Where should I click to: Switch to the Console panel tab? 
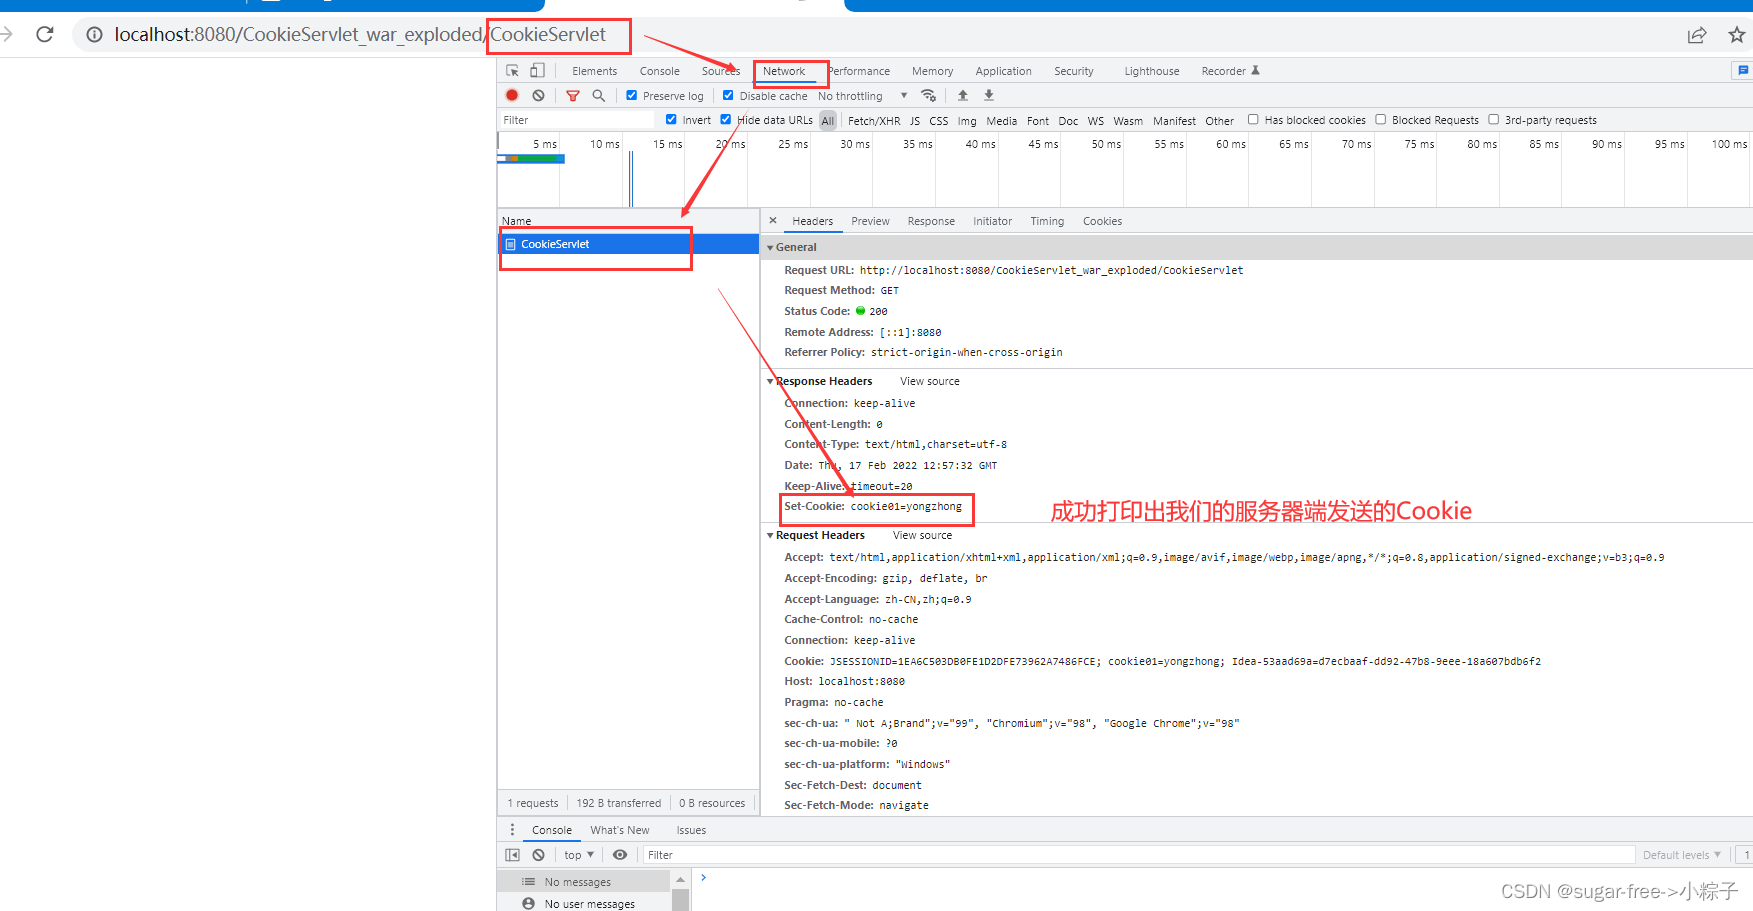click(659, 71)
